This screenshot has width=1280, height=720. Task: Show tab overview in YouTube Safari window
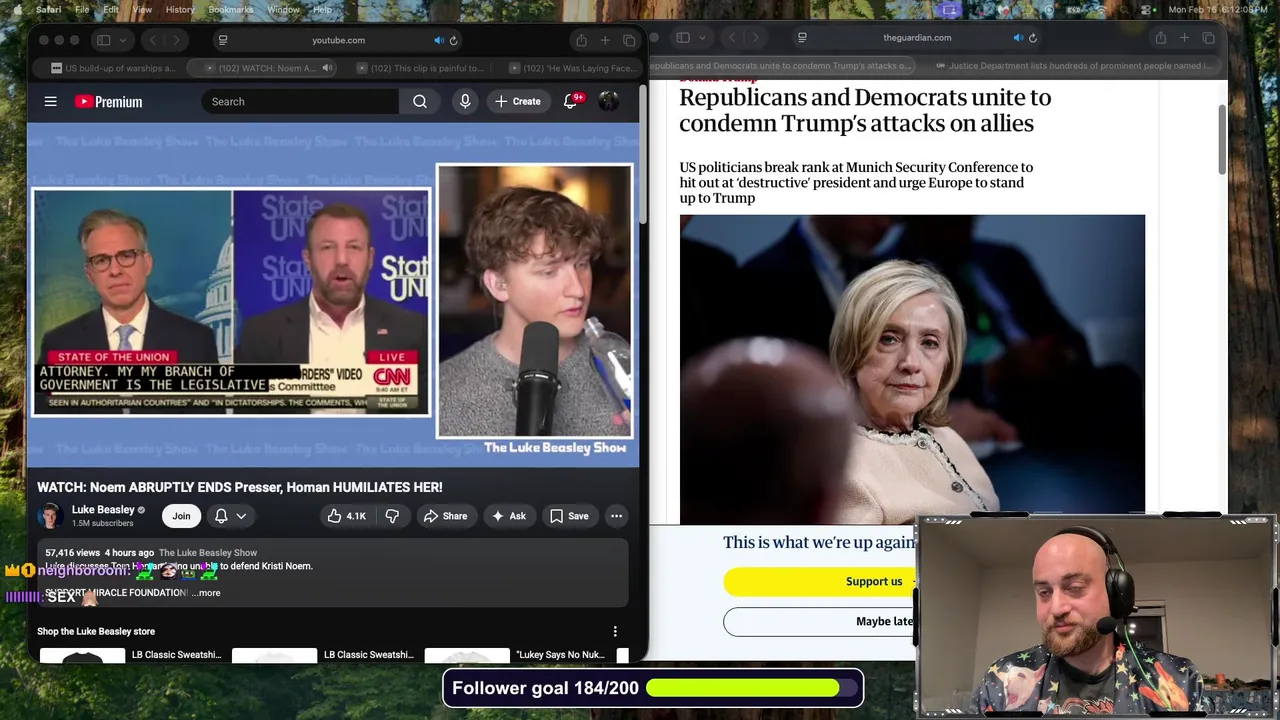click(629, 40)
